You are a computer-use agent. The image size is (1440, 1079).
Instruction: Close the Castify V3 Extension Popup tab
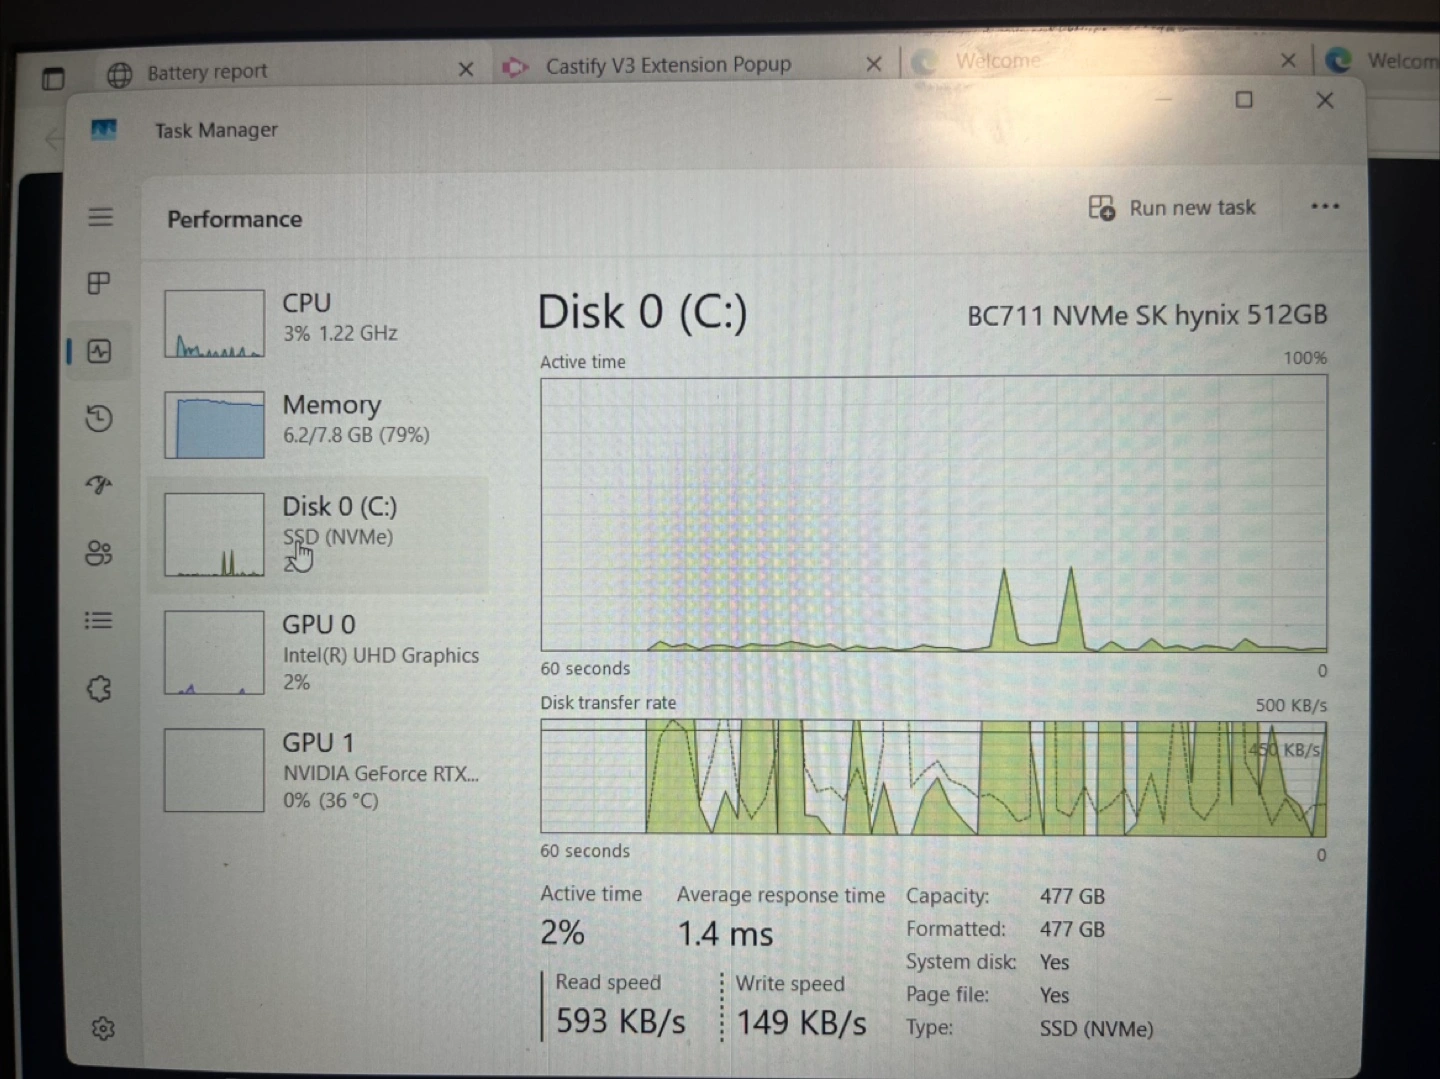tap(874, 64)
